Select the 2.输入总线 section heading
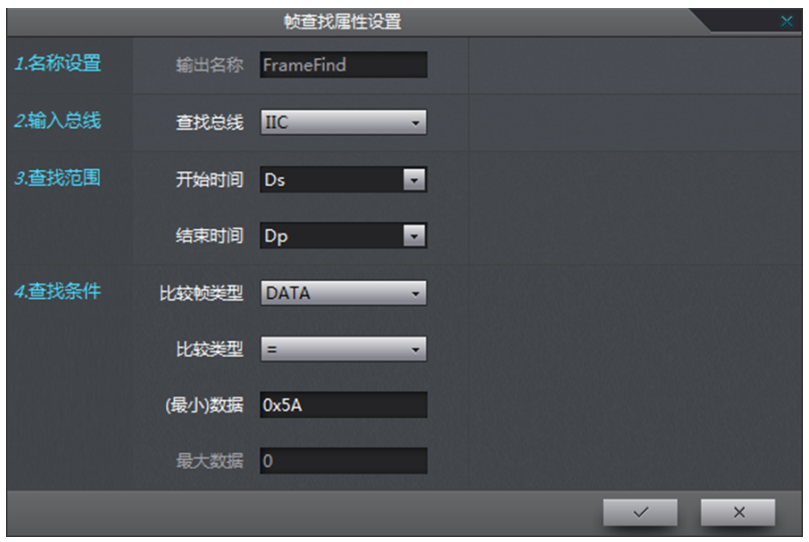Screen dimensions: 809x542 58,121
